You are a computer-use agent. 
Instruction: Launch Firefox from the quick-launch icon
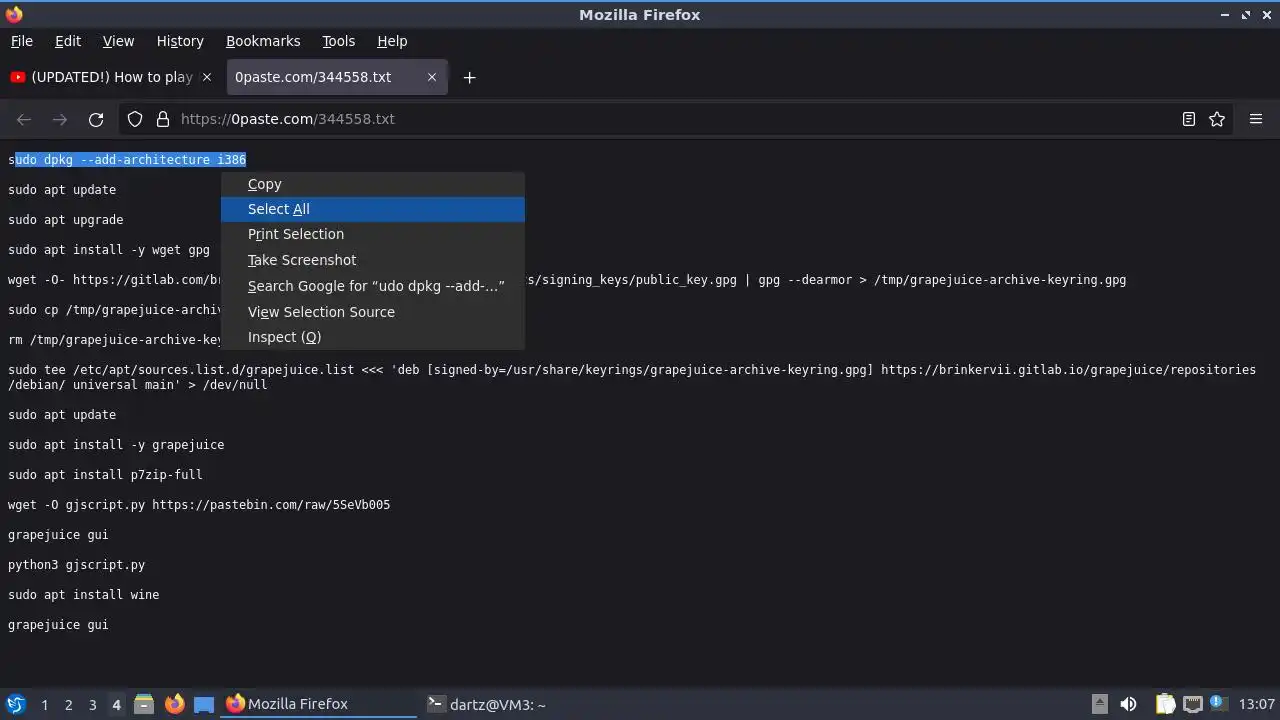click(174, 704)
